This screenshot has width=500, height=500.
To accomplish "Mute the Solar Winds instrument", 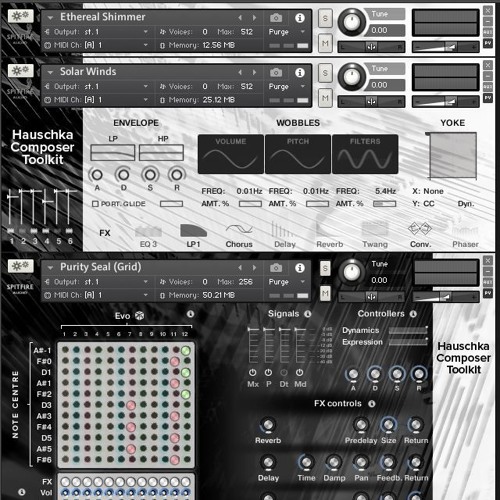I will (x=325, y=98).
